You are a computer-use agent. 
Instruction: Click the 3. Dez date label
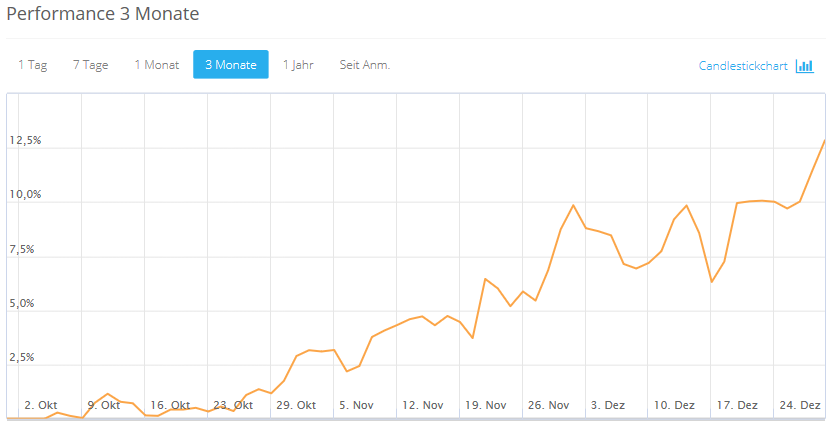click(x=608, y=405)
